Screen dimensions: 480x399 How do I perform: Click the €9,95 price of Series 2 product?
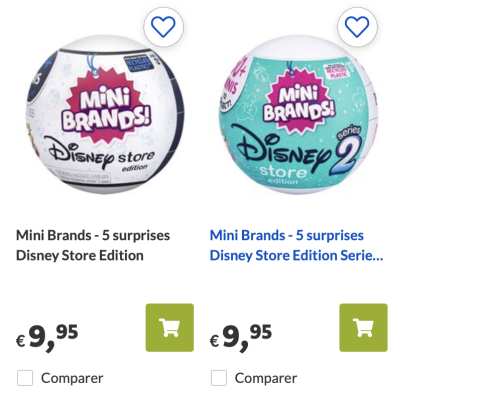coord(241,337)
